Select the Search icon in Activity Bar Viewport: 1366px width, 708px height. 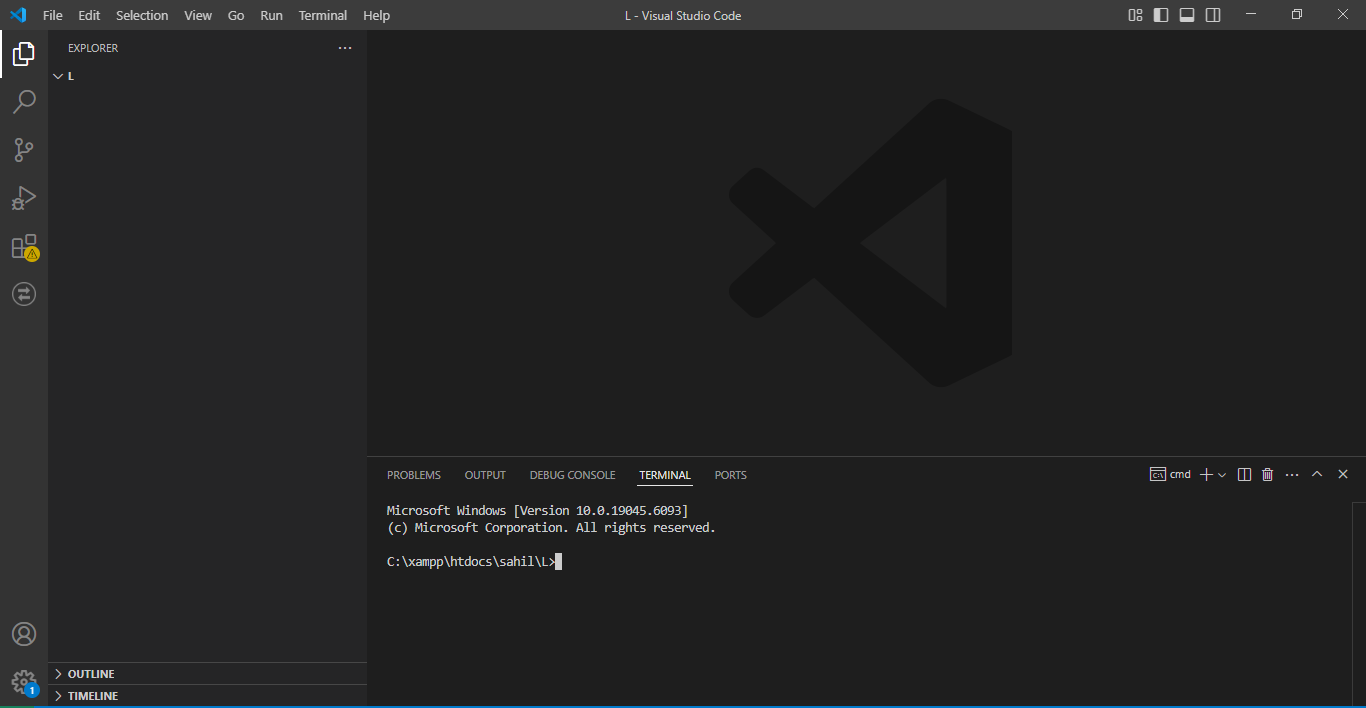tap(24, 101)
